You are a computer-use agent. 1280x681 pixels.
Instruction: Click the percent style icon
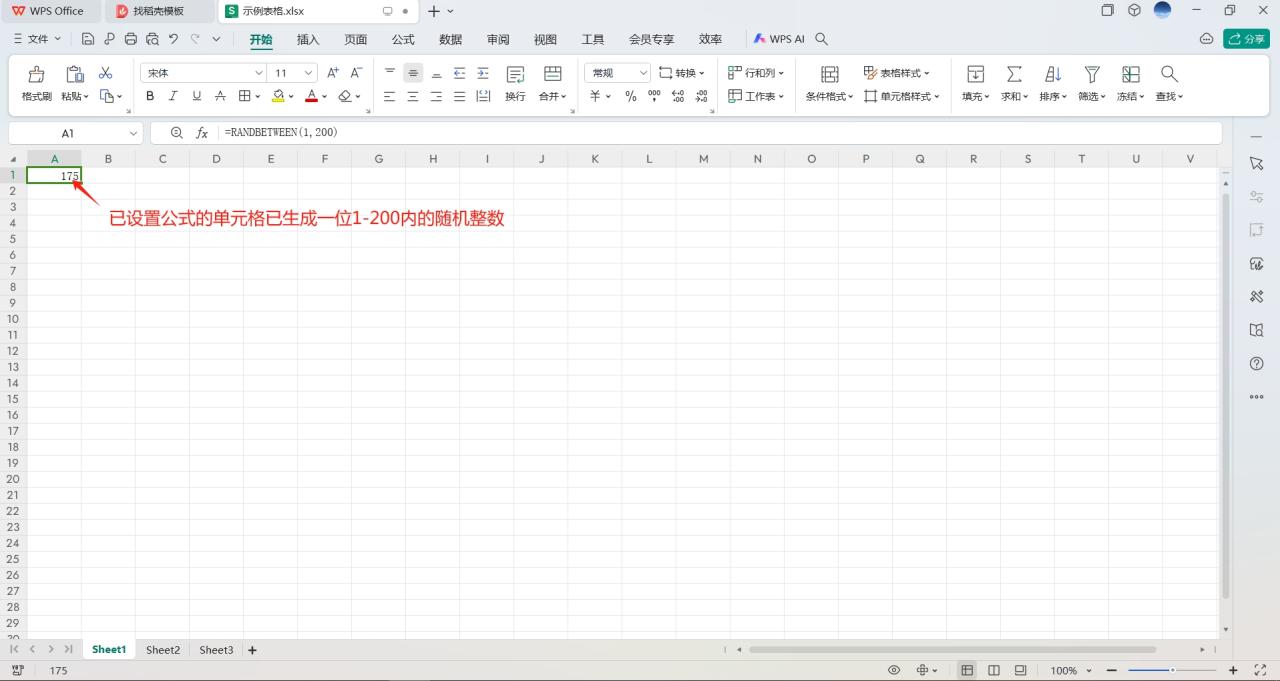(x=631, y=96)
